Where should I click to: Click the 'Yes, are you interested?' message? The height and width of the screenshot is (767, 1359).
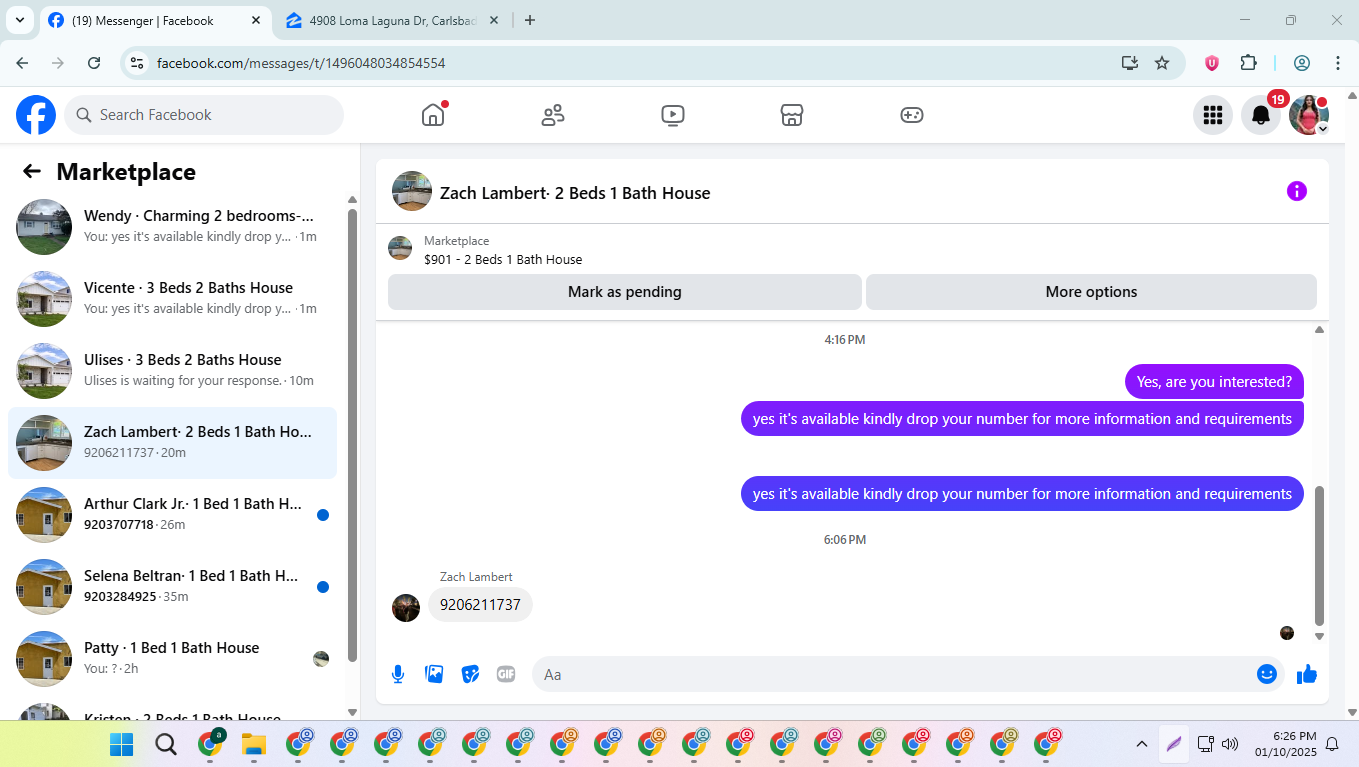pos(1214,382)
